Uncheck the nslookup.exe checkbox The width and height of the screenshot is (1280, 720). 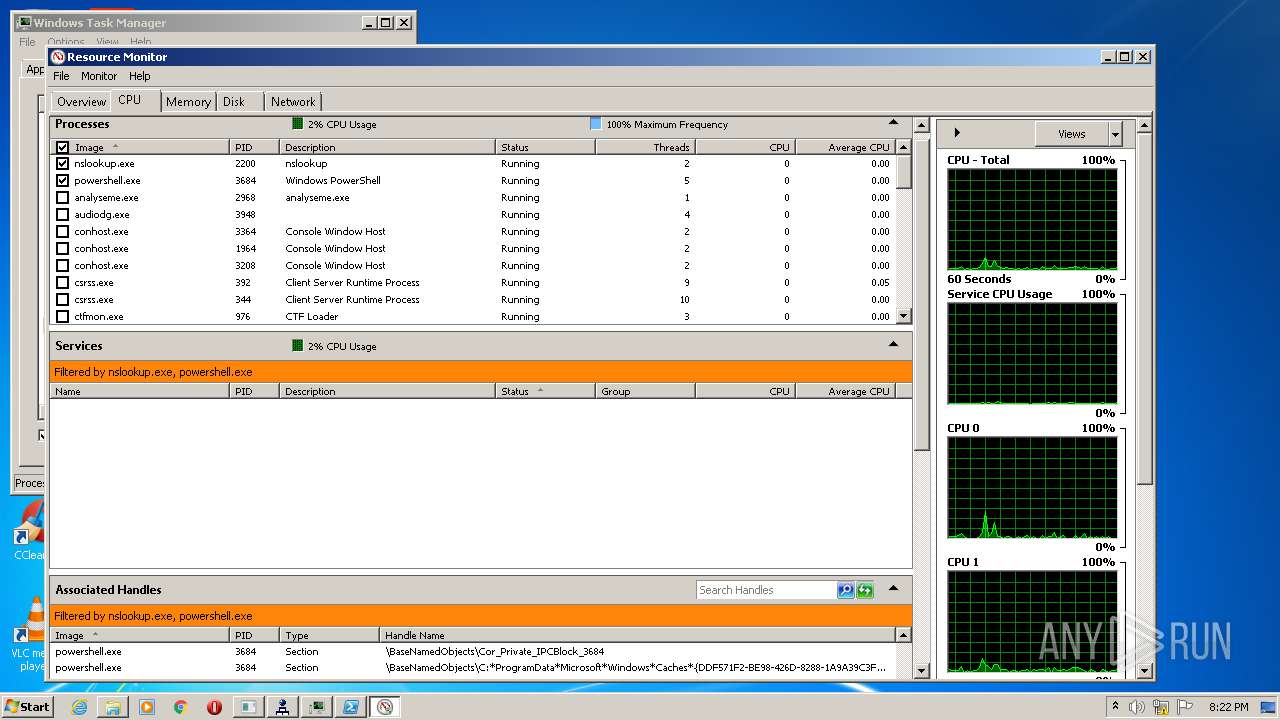pos(63,164)
